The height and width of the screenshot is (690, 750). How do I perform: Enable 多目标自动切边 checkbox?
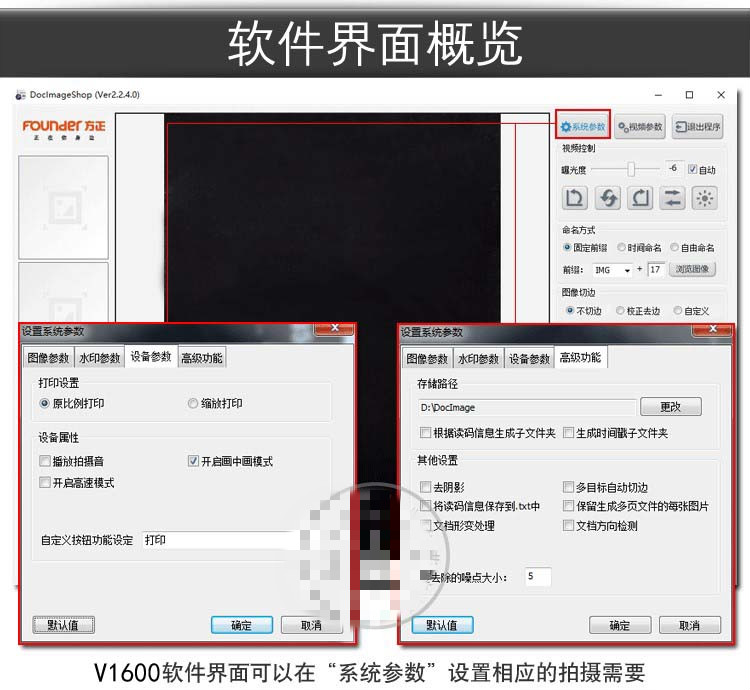(568, 487)
